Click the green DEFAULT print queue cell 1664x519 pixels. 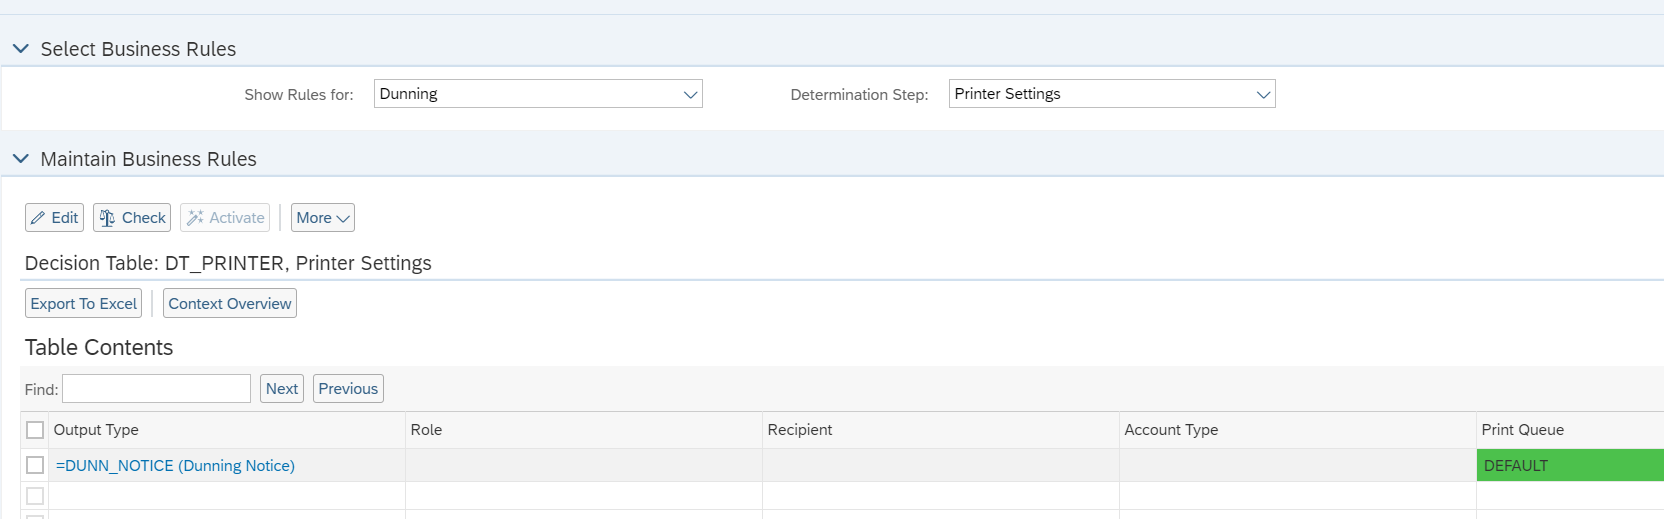(x=1570, y=465)
